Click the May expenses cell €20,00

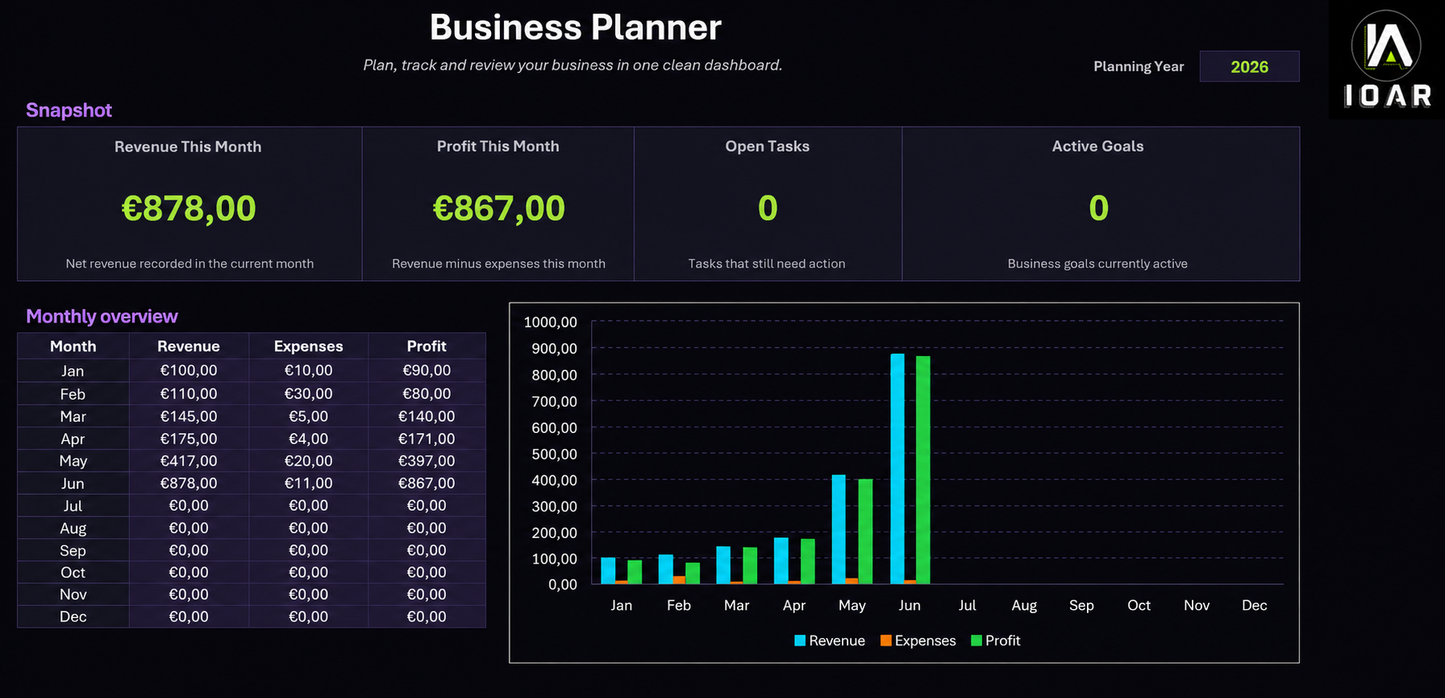click(x=308, y=461)
